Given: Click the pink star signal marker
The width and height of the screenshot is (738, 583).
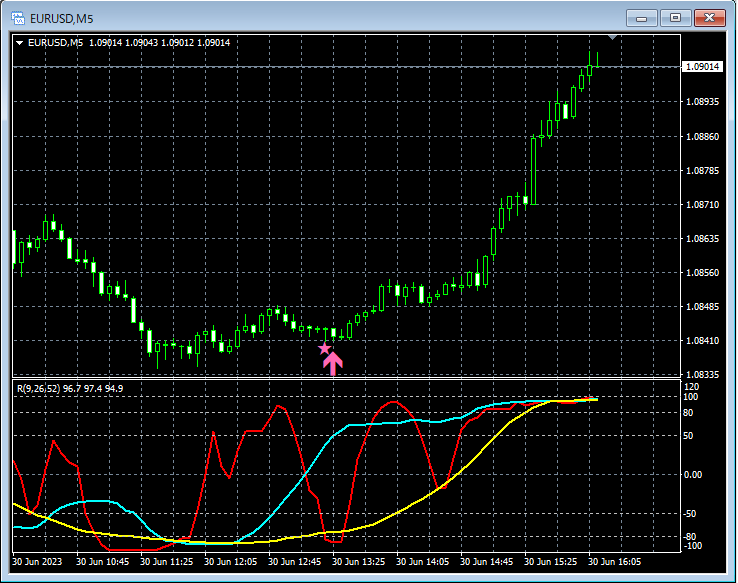Looking at the screenshot, I should tap(324, 349).
